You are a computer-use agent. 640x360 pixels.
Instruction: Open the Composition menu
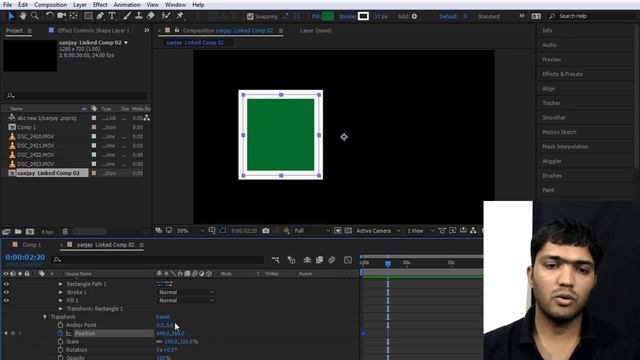tap(50, 5)
